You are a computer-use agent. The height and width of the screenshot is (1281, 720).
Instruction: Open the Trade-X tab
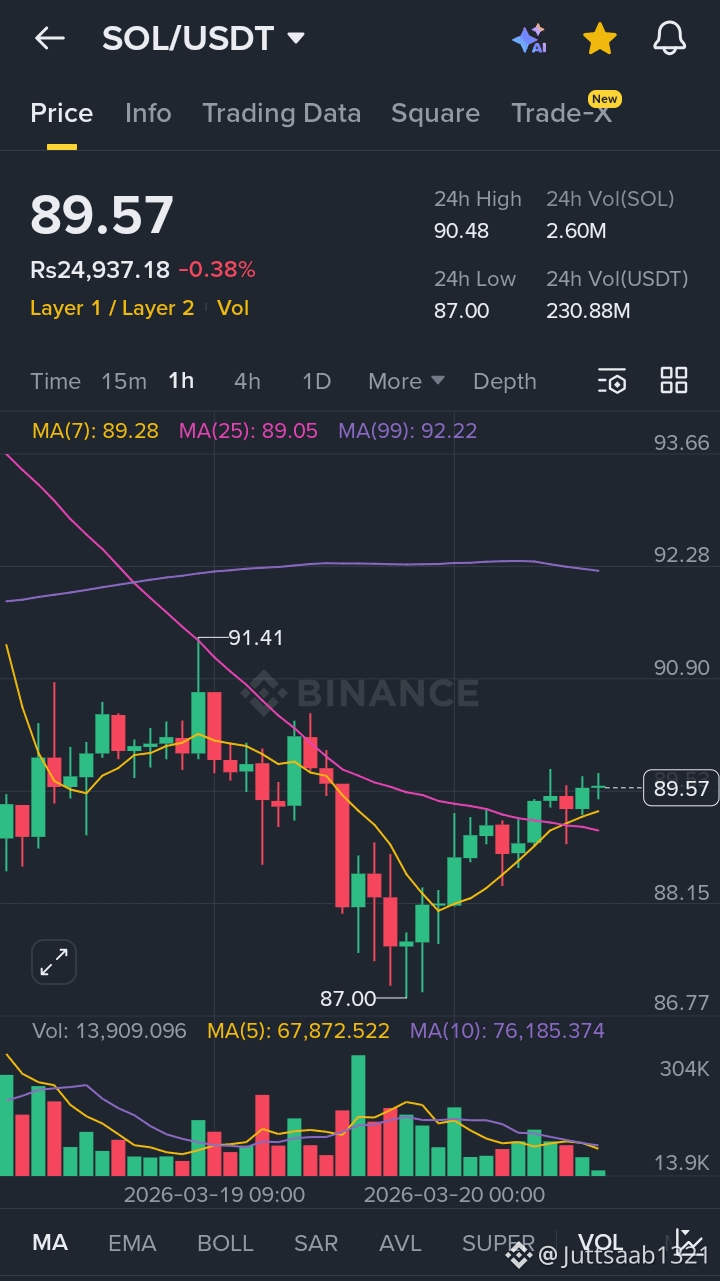(x=562, y=113)
